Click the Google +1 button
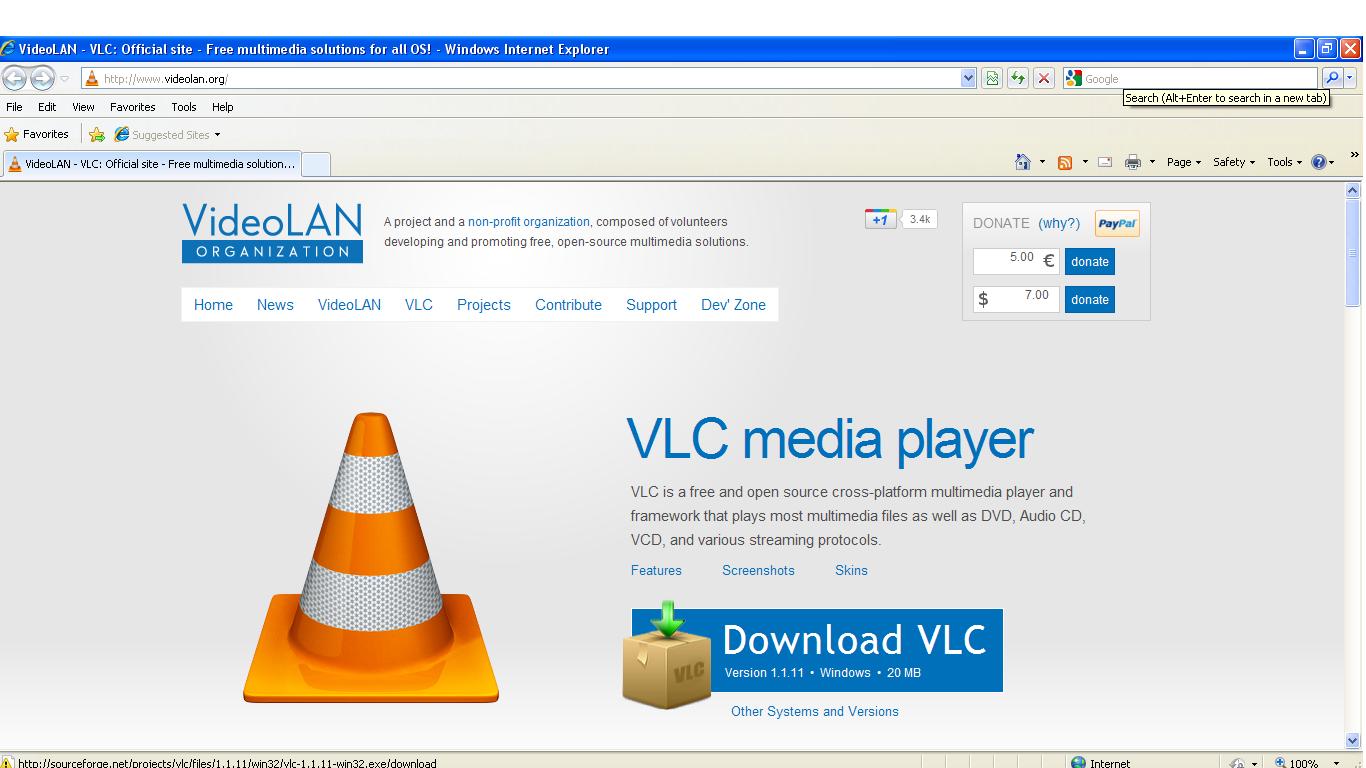This screenshot has width=1366, height=768. [880, 219]
